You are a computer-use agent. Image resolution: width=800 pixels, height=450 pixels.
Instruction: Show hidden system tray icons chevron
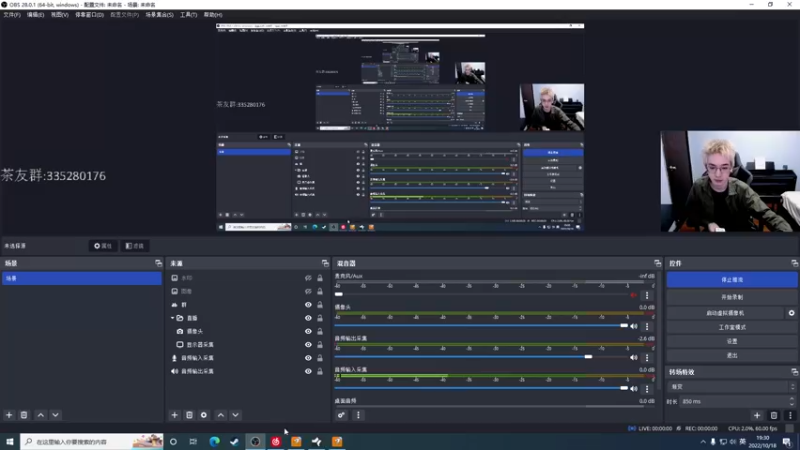pyautogui.click(x=703, y=442)
